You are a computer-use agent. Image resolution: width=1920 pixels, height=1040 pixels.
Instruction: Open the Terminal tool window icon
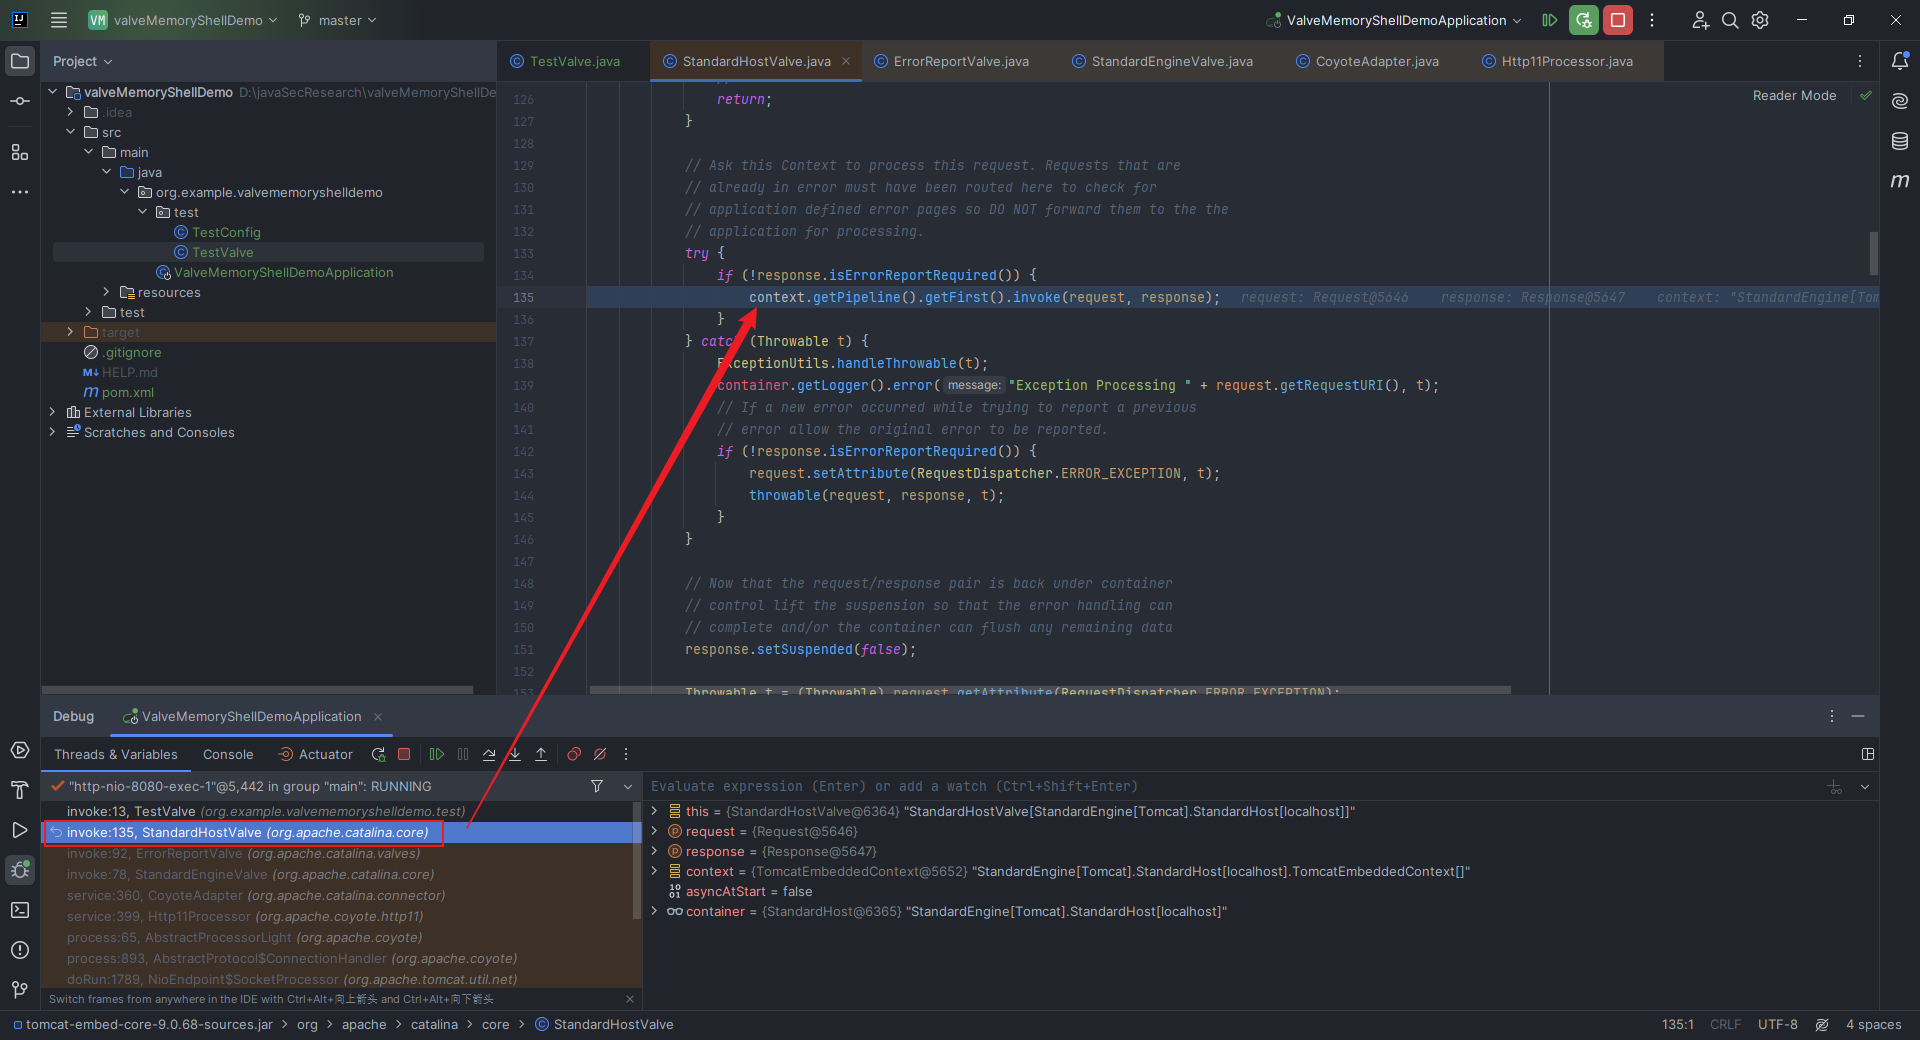(20, 910)
